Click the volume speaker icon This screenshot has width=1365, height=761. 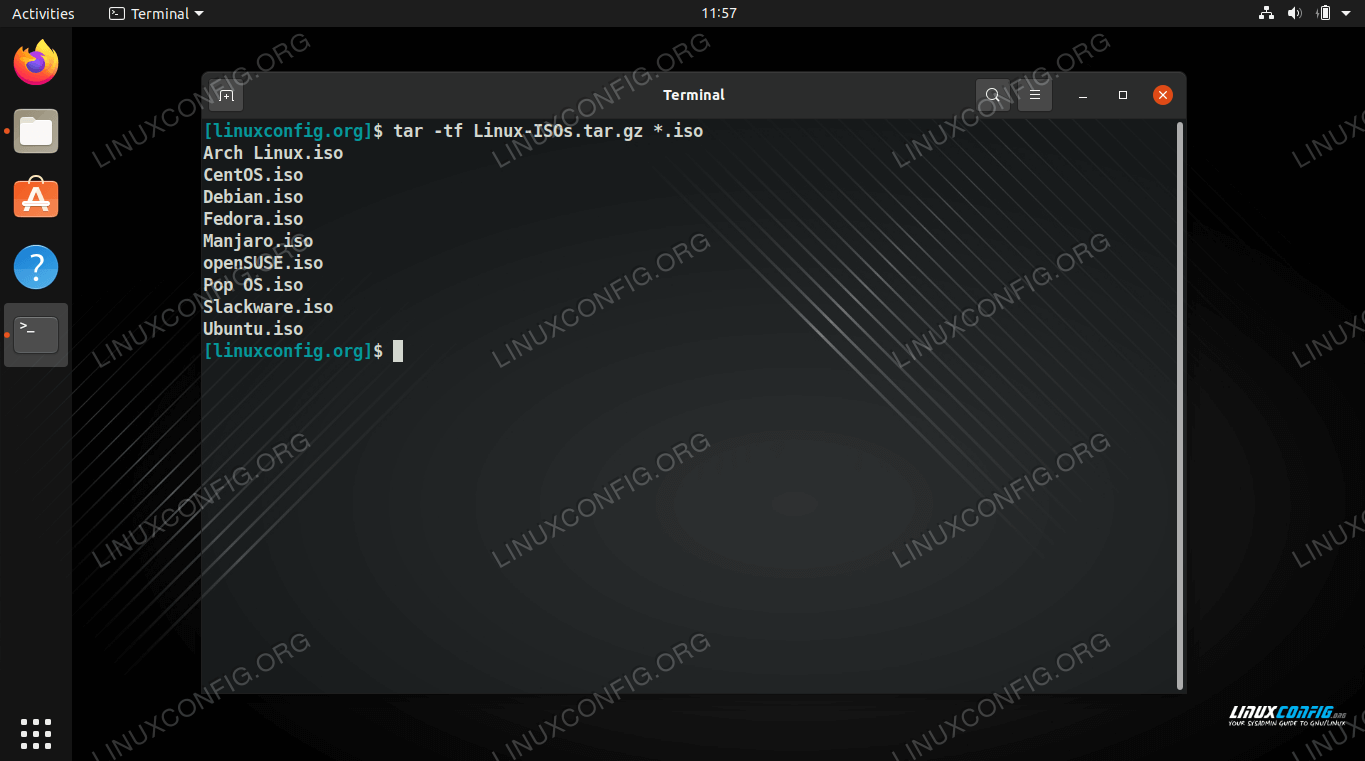point(1294,13)
